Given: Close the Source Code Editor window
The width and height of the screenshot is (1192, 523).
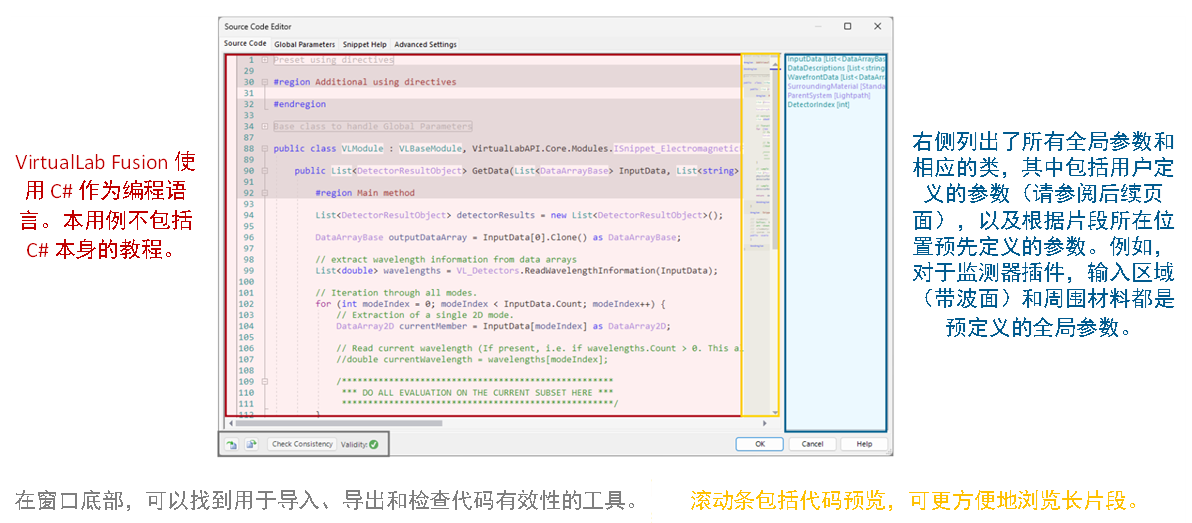Looking at the screenshot, I should (x=877, y=26).
